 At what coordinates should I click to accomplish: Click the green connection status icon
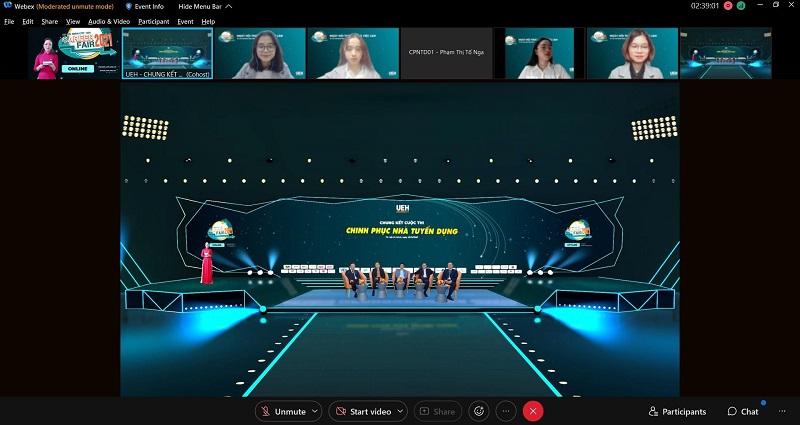pos(741,6)
